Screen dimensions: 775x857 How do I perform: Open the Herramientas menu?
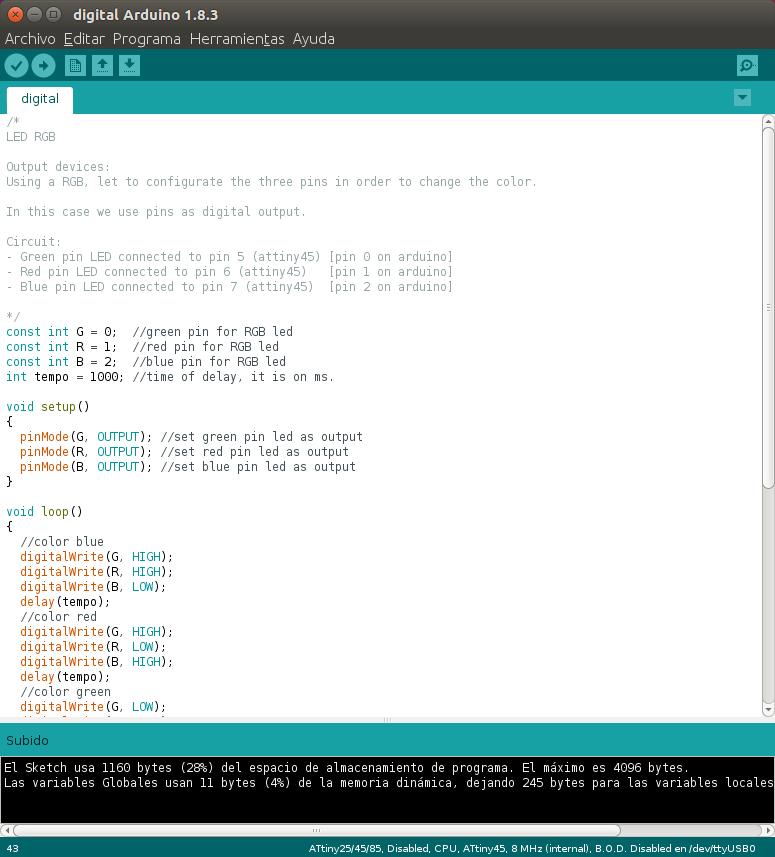tap(237, 39)
